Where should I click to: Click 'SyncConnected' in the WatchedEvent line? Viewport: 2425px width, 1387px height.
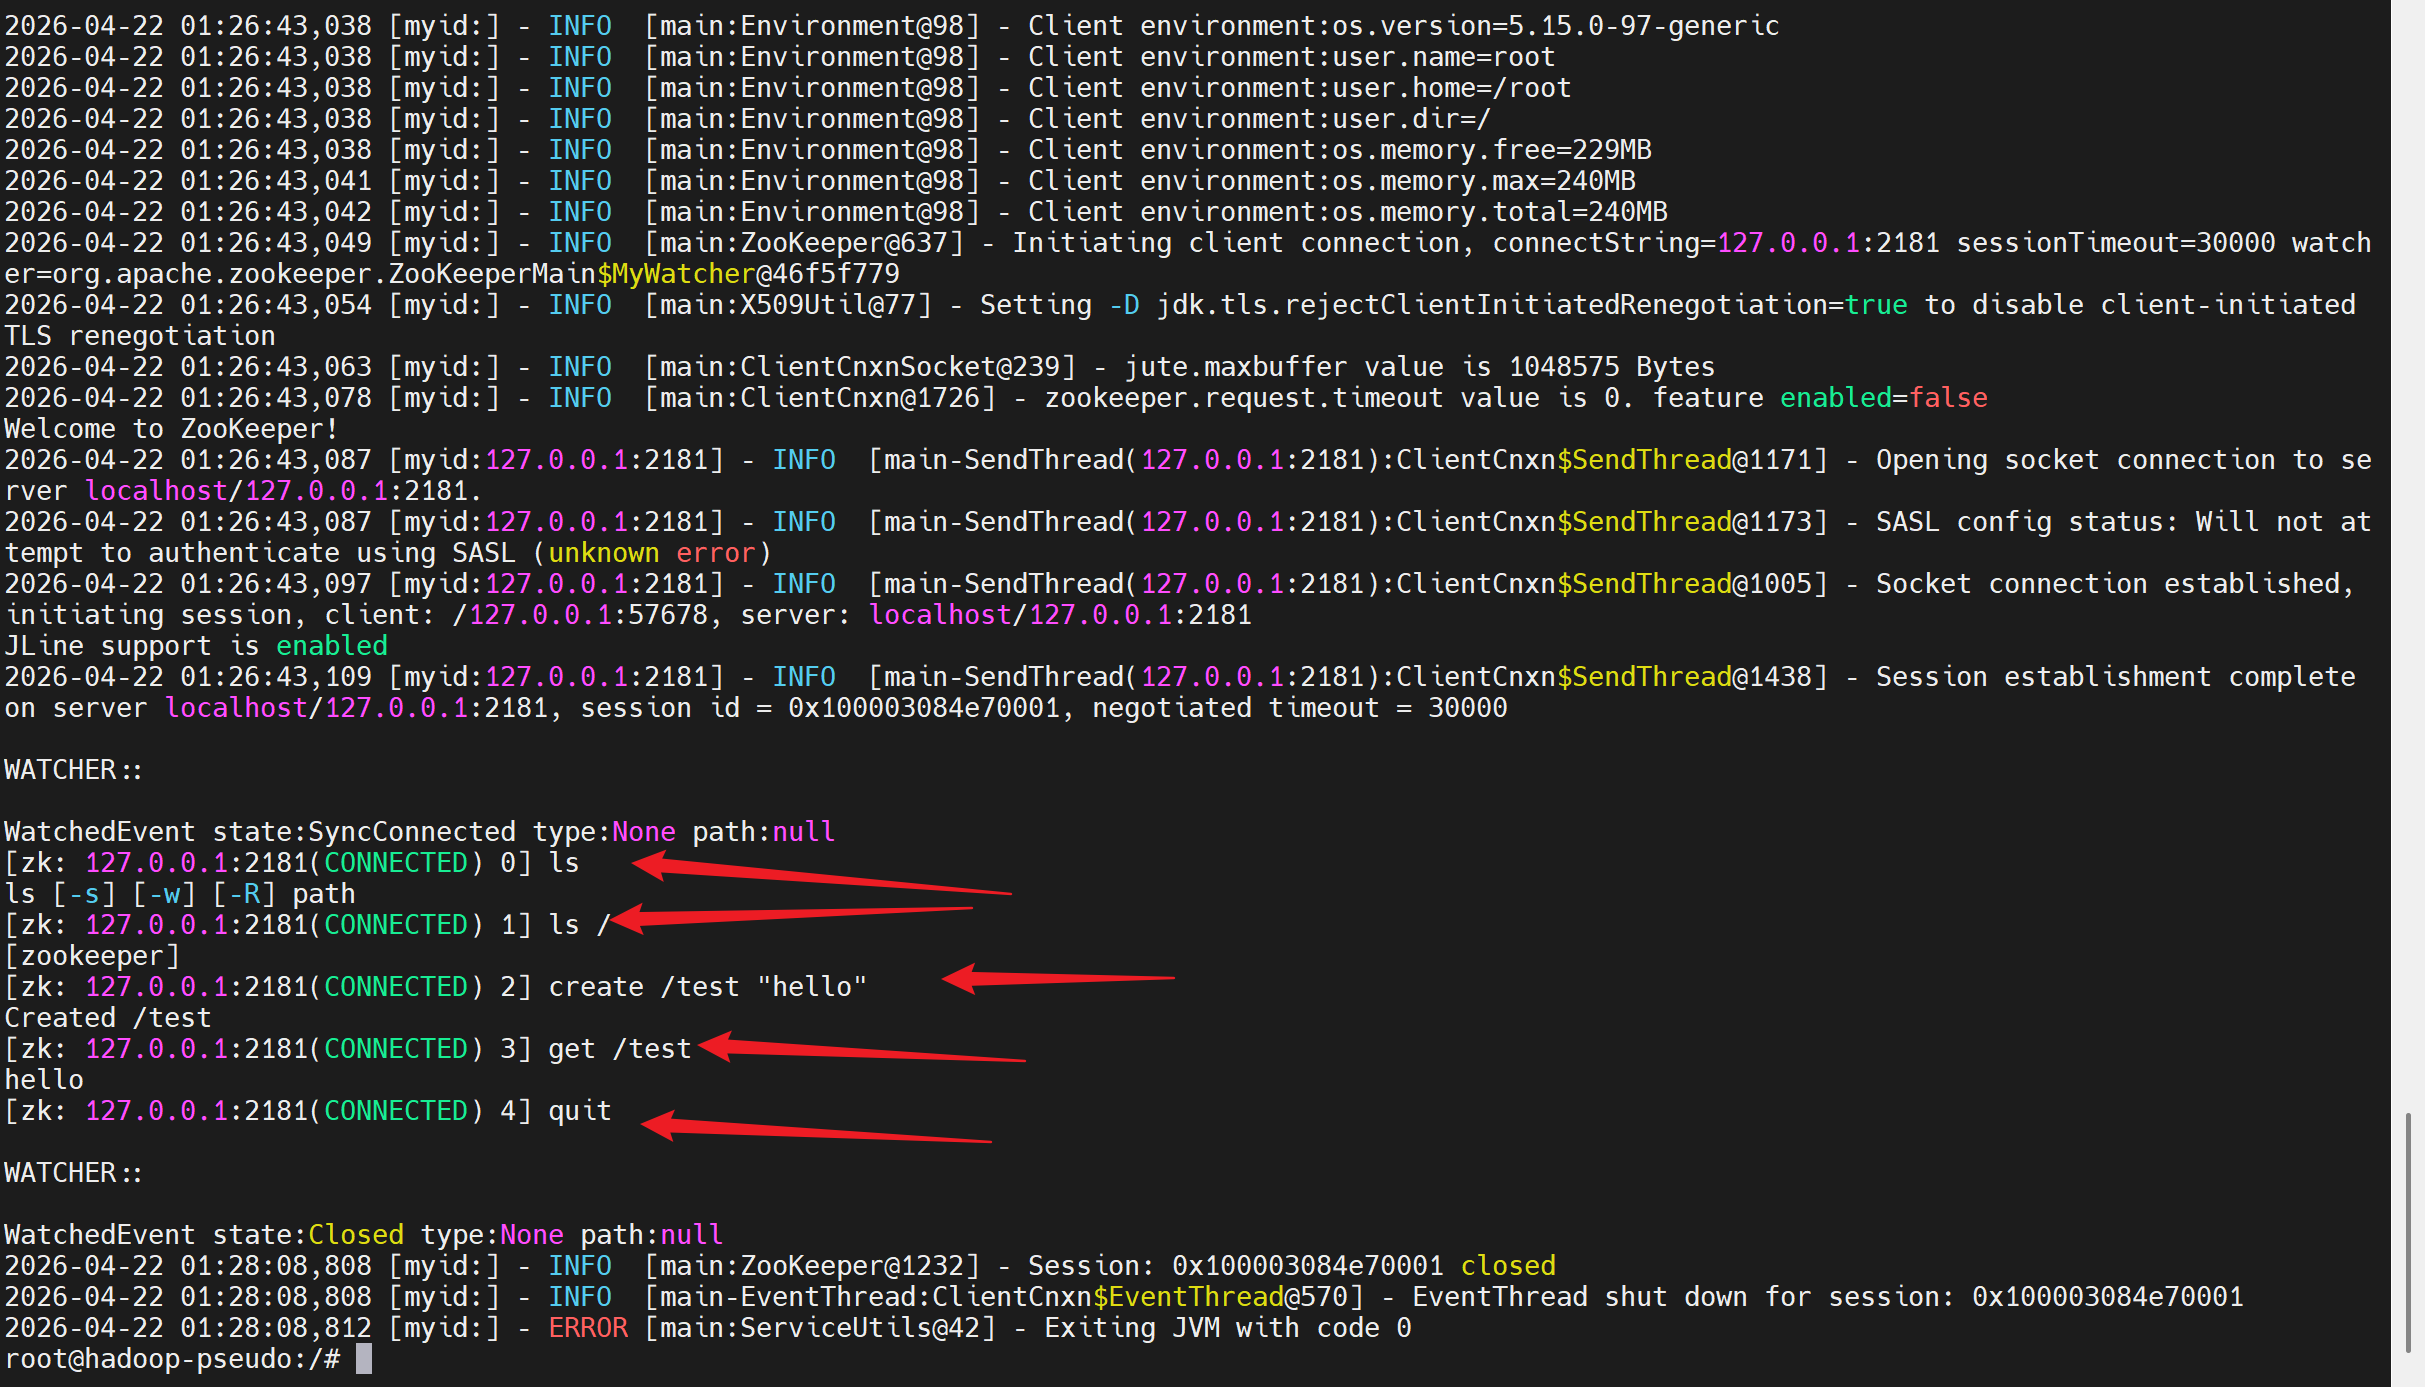pyautogui.click(x=411, y=831)
